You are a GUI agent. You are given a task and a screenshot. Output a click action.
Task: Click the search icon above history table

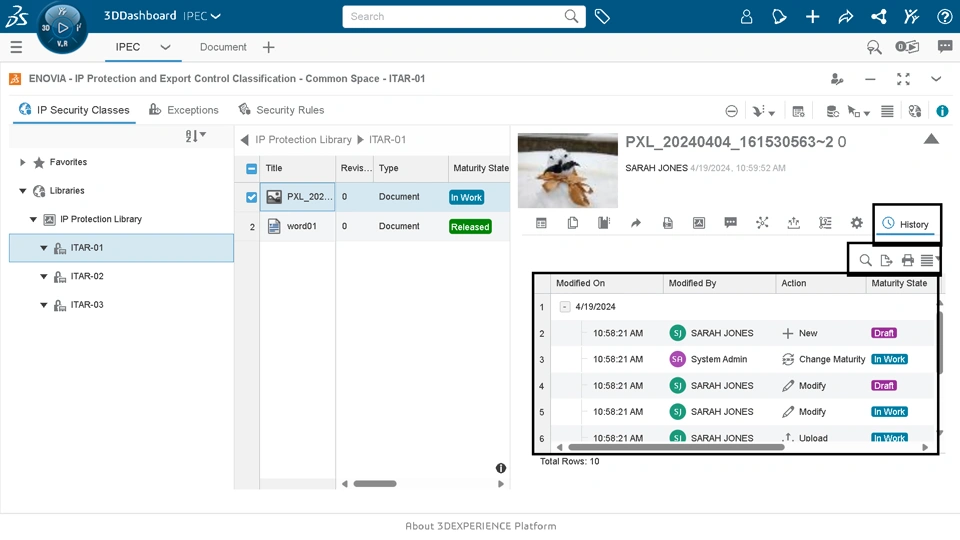click(865, 260)
